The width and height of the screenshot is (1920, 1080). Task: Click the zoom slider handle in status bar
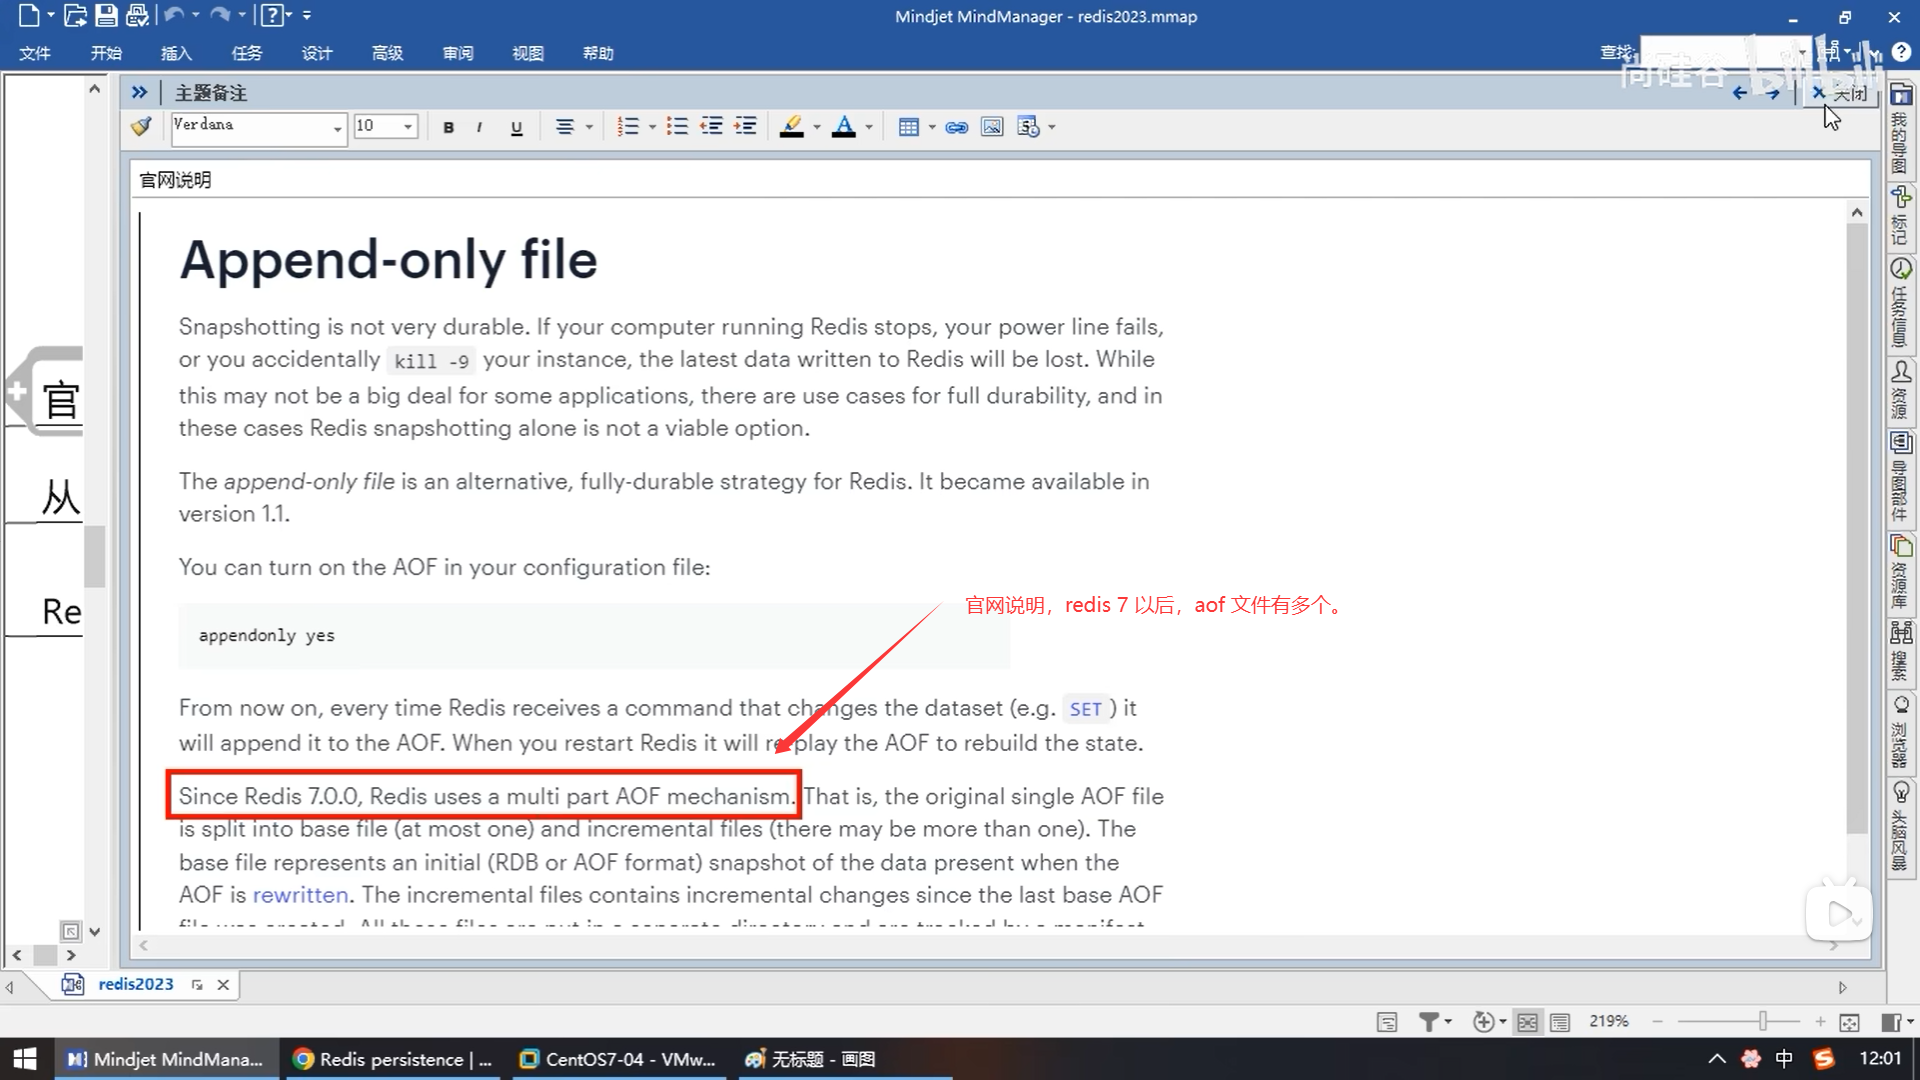click(x=1763, y=1021)
